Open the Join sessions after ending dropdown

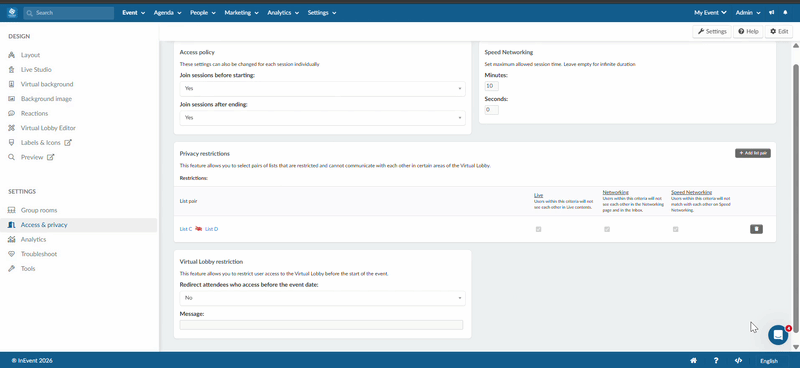click(x=322, y=117)
